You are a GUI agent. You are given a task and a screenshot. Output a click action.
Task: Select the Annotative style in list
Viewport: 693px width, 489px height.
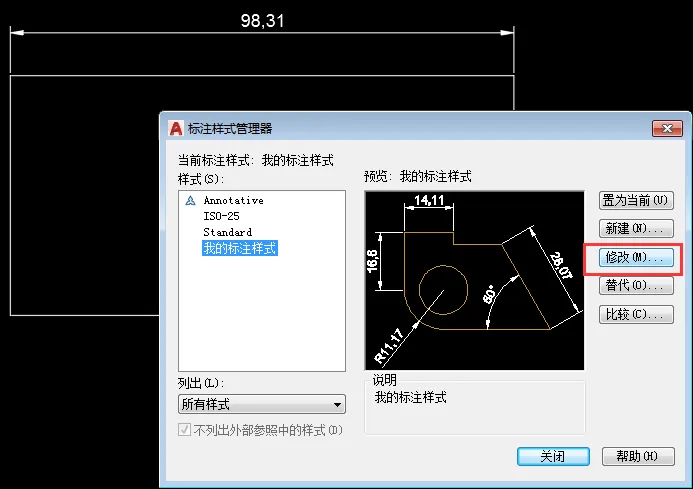coord(233,200)
